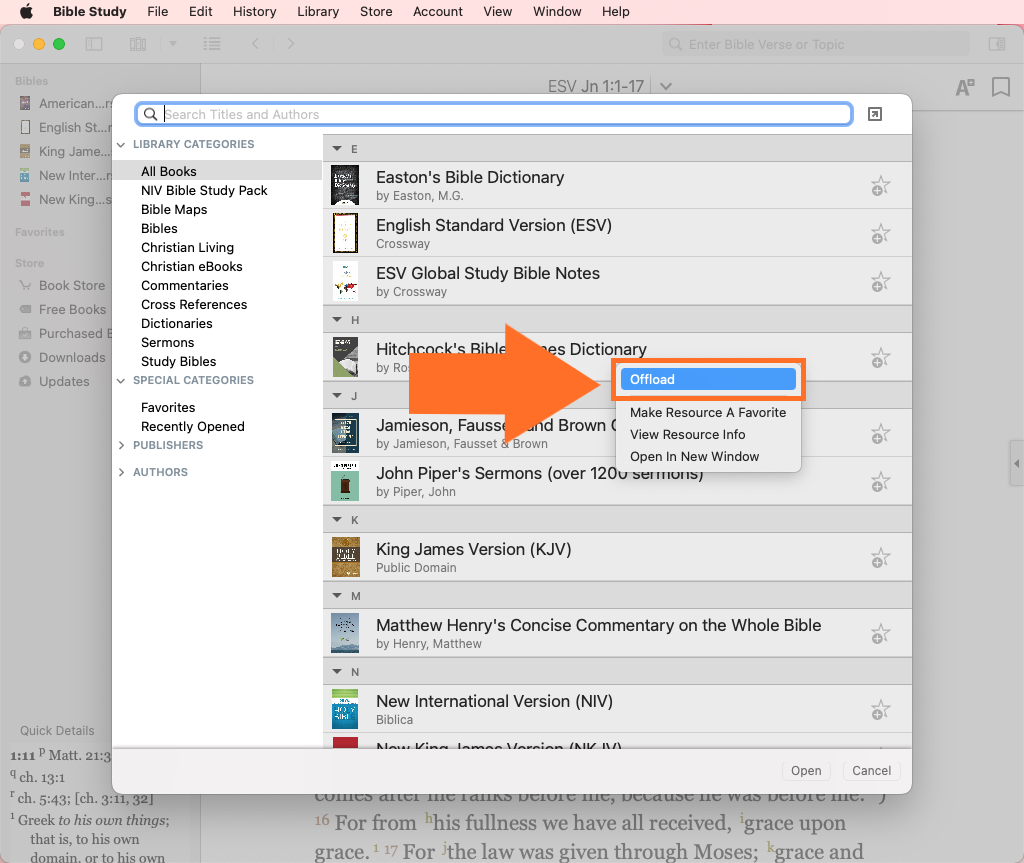
Task: Choose View Resource Info menu entry
Action: [x=687, y=435]
